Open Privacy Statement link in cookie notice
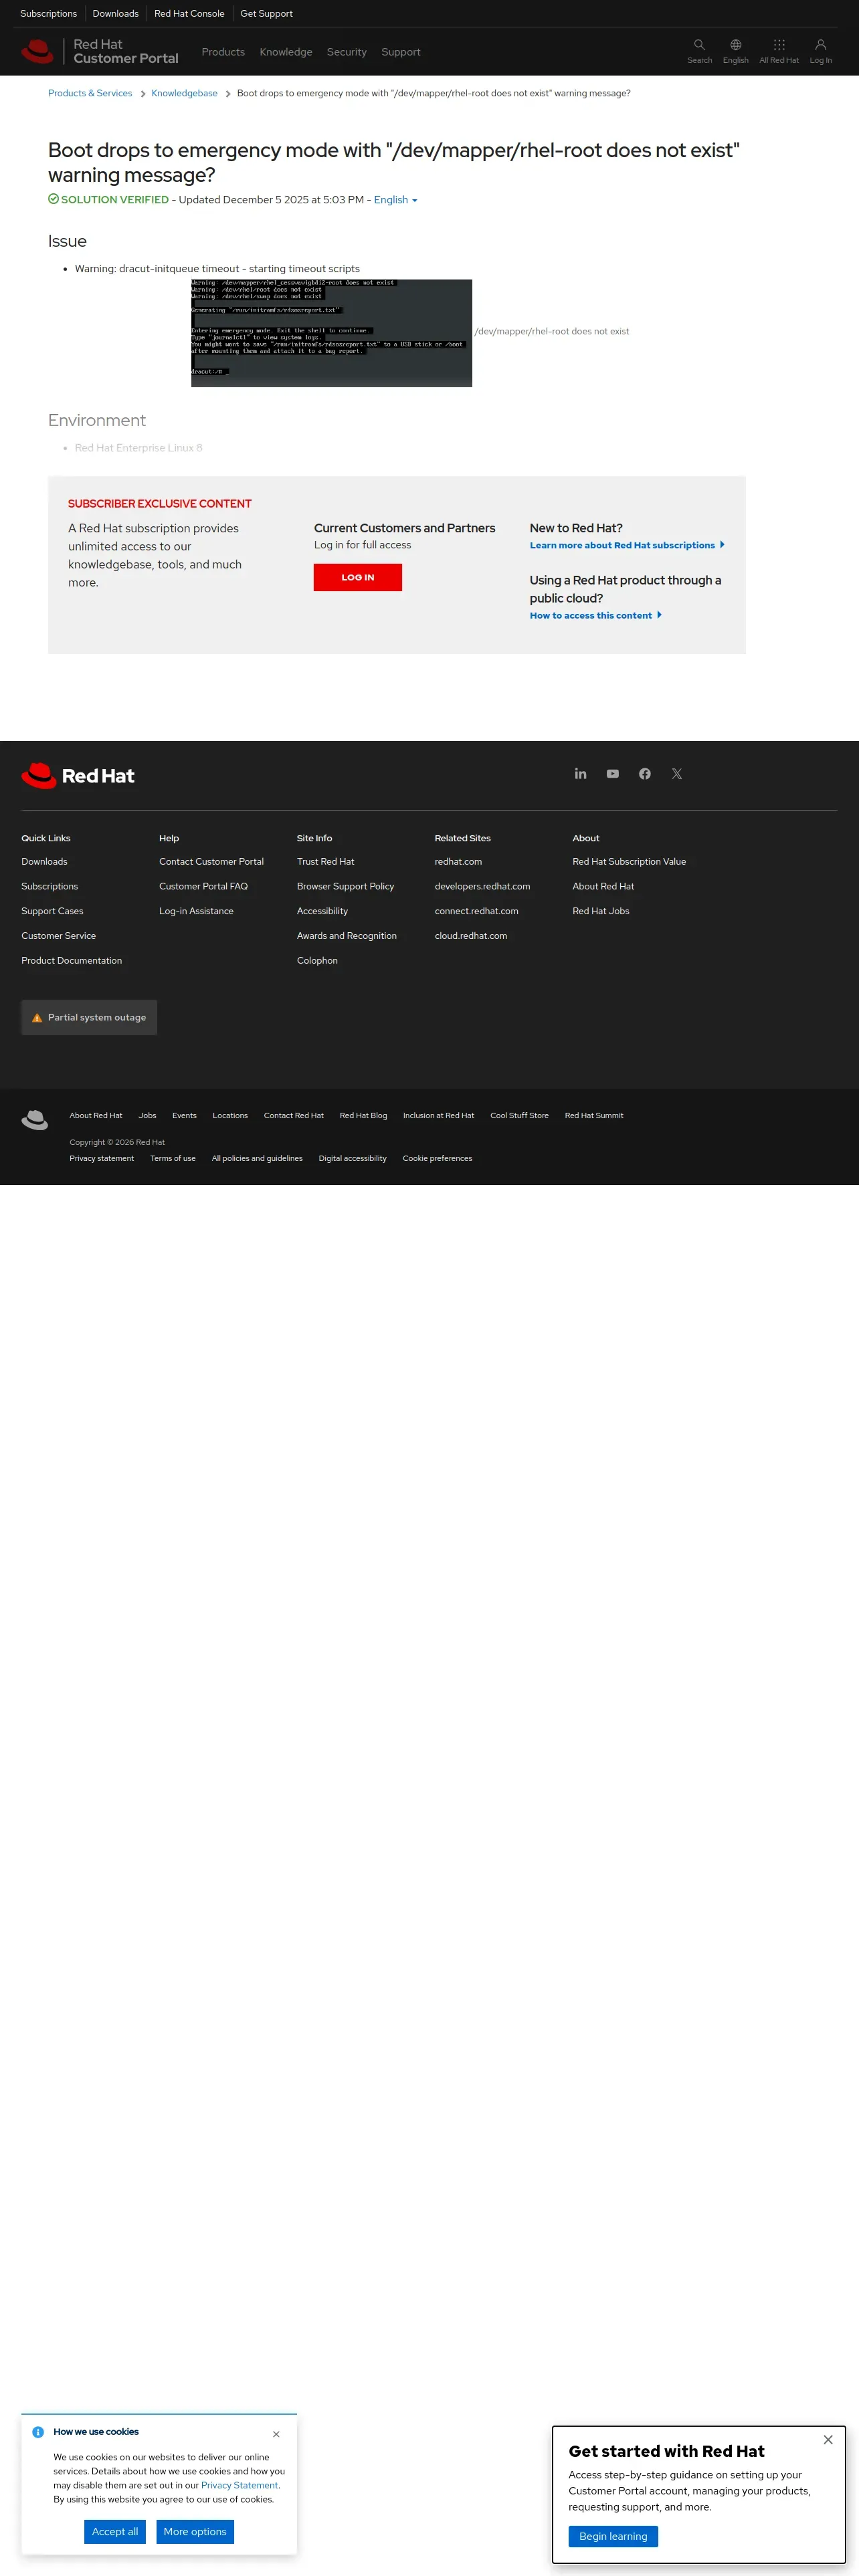 (x=239, y=2485)
